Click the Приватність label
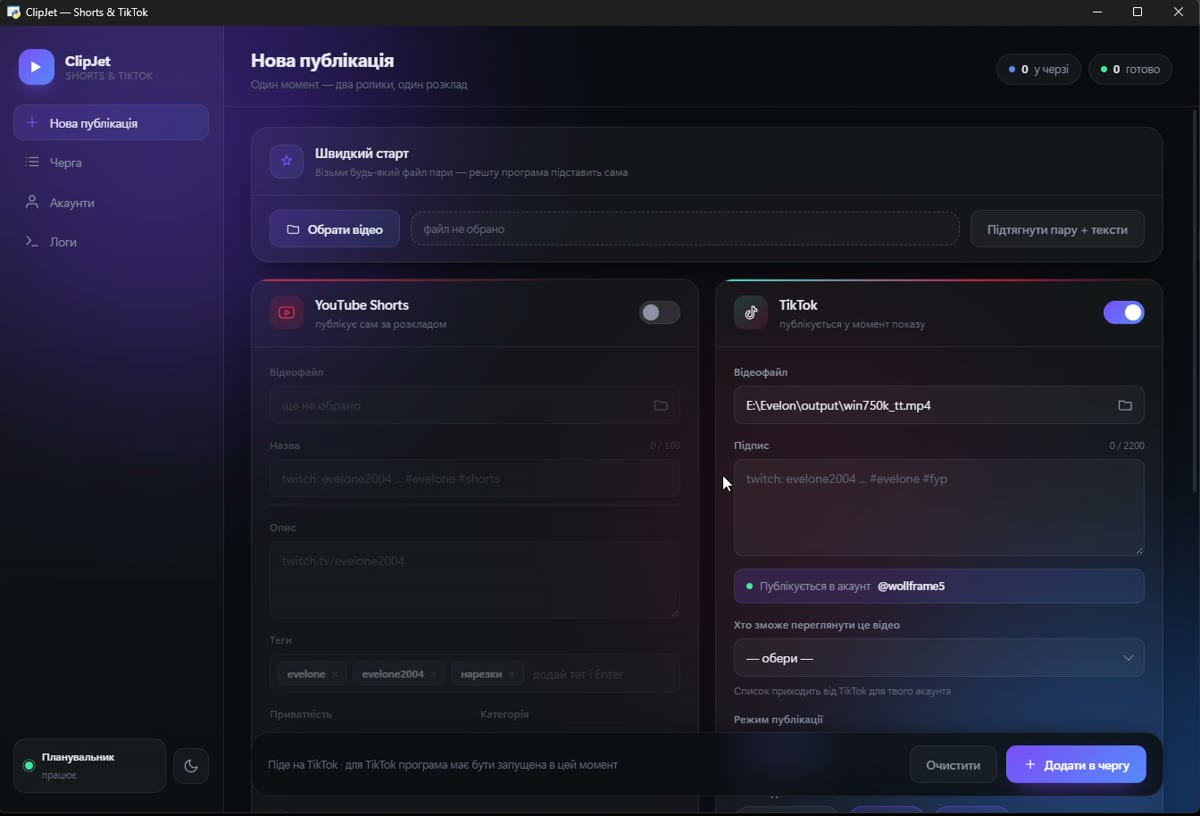The image size is (1200, 816). click(301, 714)
